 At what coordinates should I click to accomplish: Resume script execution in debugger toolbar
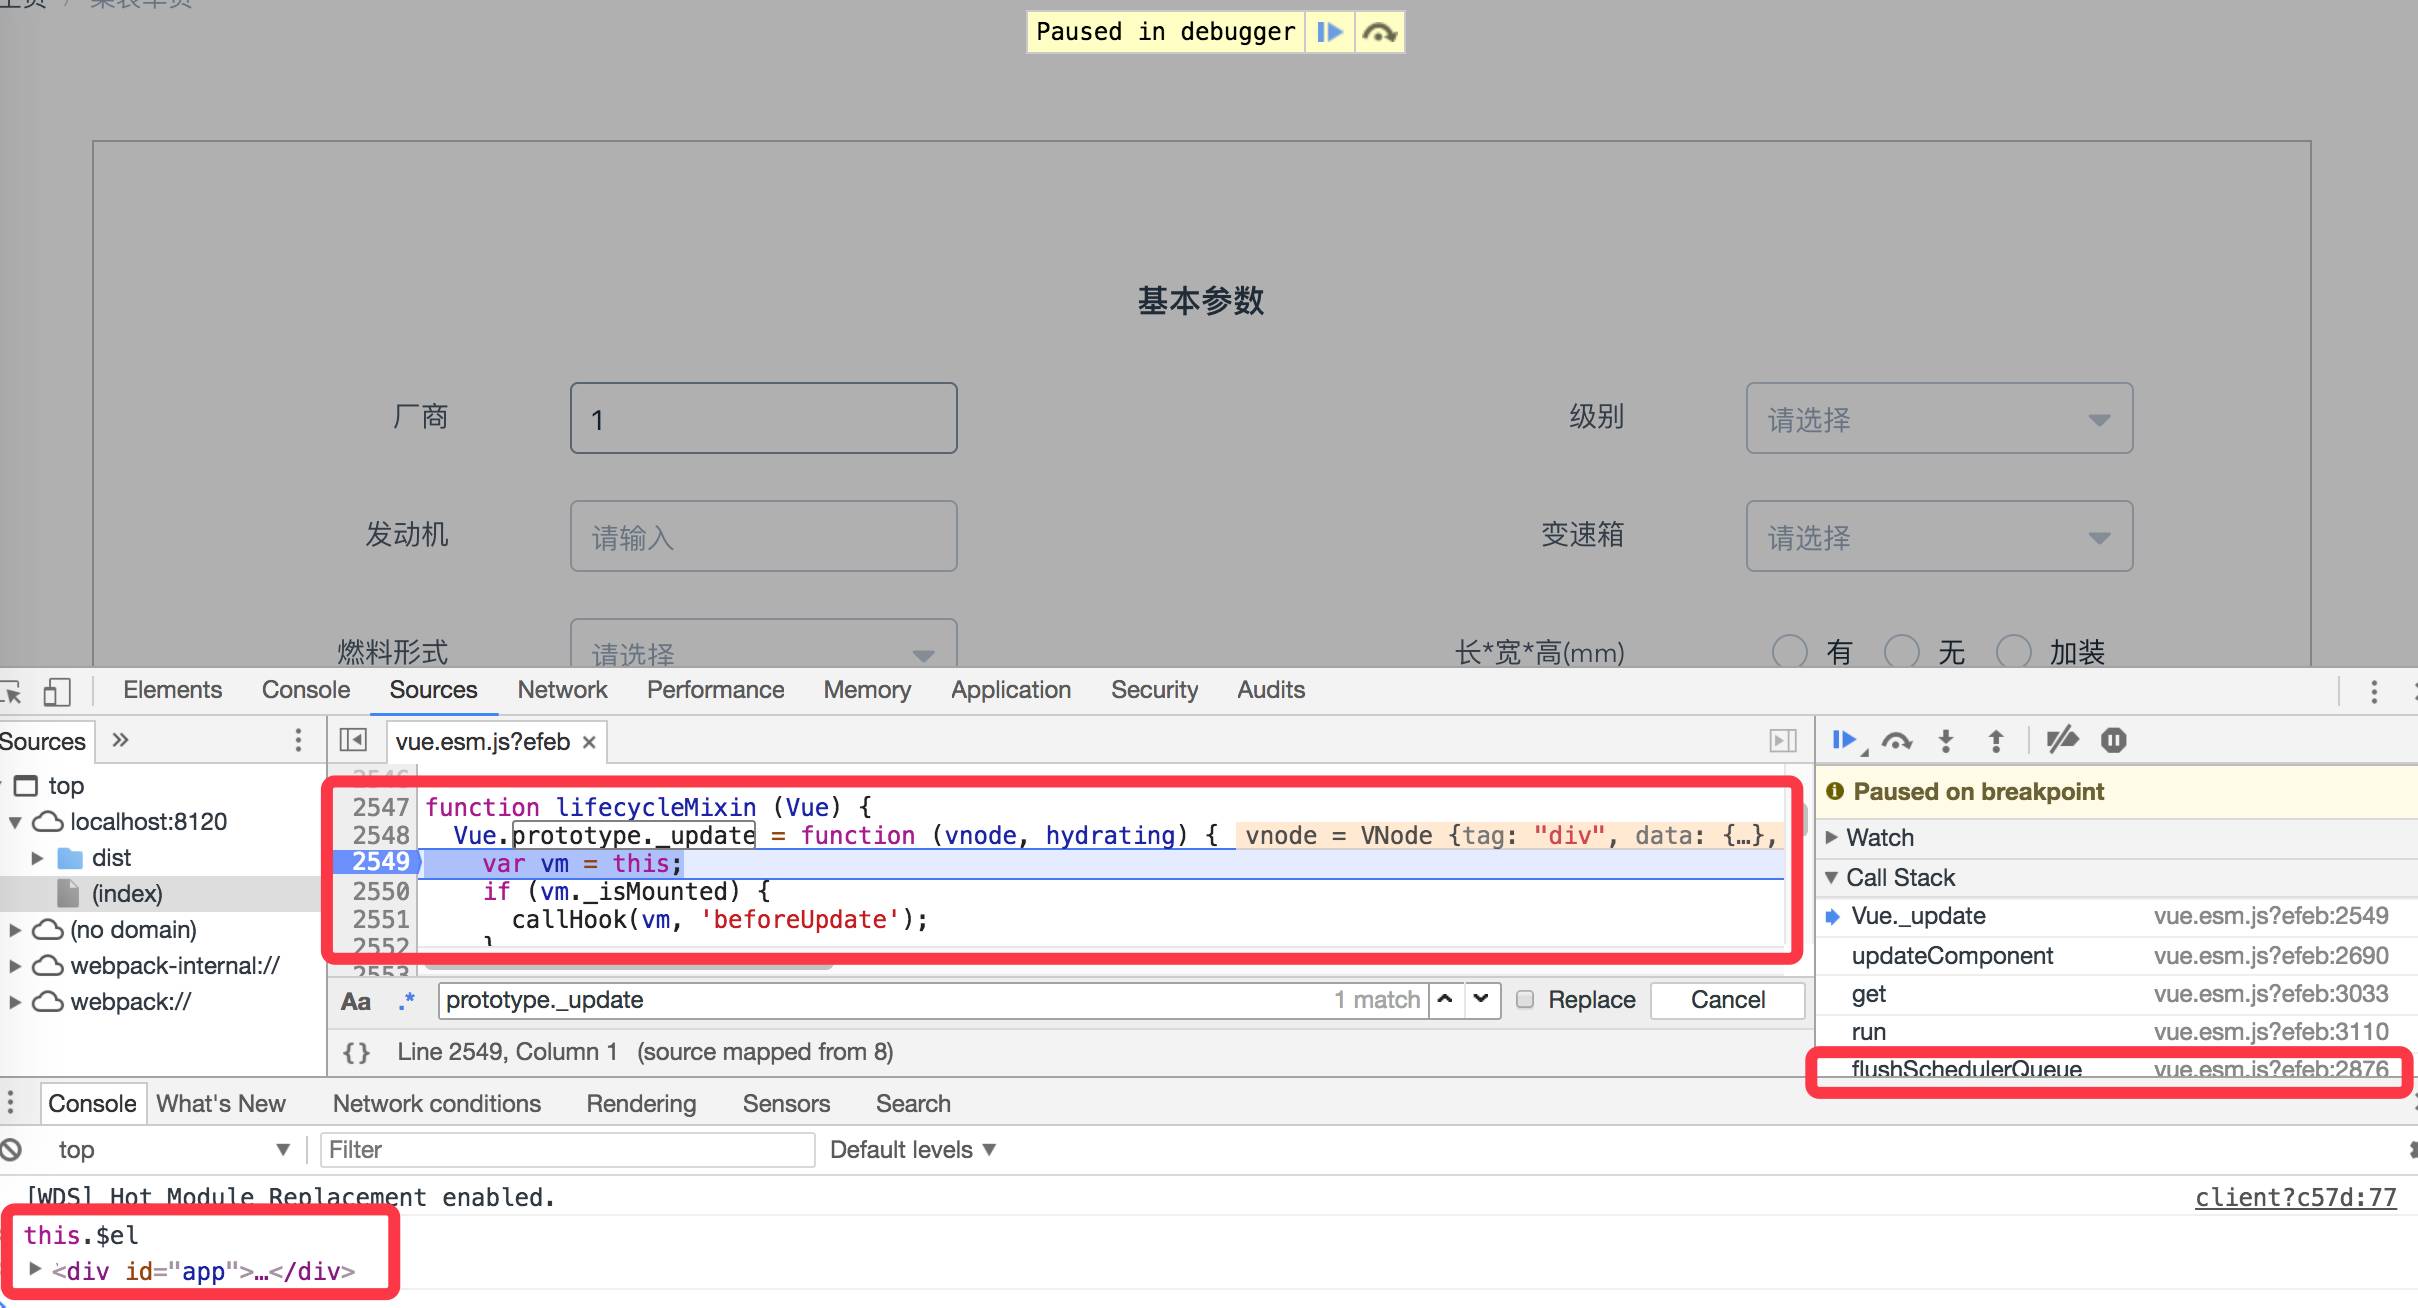pos(1842,740)
